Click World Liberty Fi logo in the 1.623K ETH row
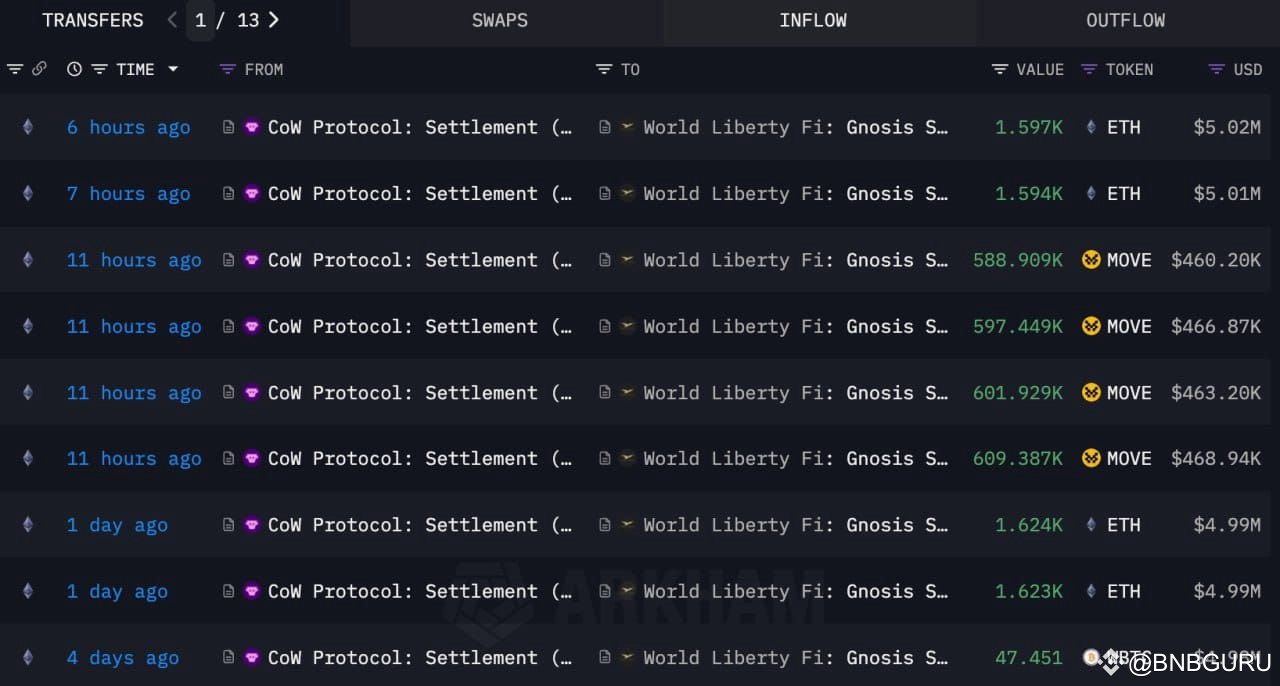The image size is (1280, 686). [x=627, y=591]
